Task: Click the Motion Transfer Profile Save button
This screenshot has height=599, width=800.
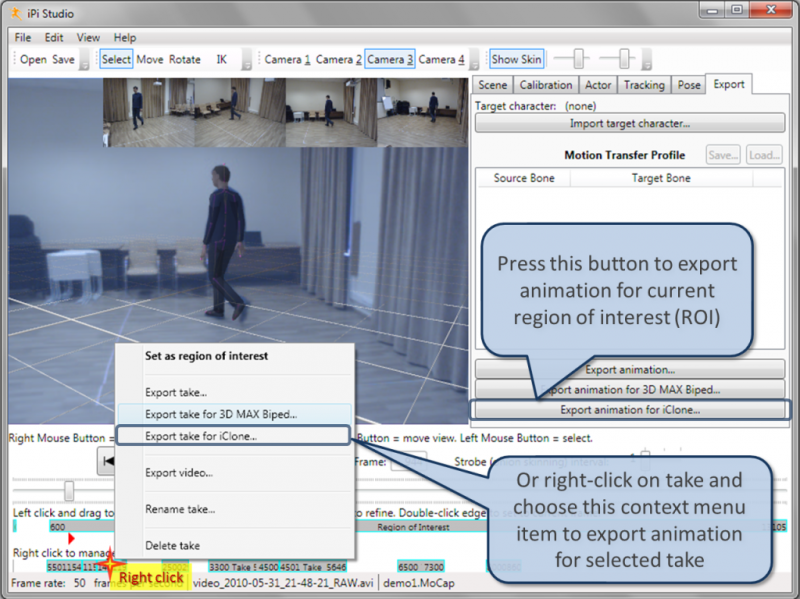Action: pos(723,155)
